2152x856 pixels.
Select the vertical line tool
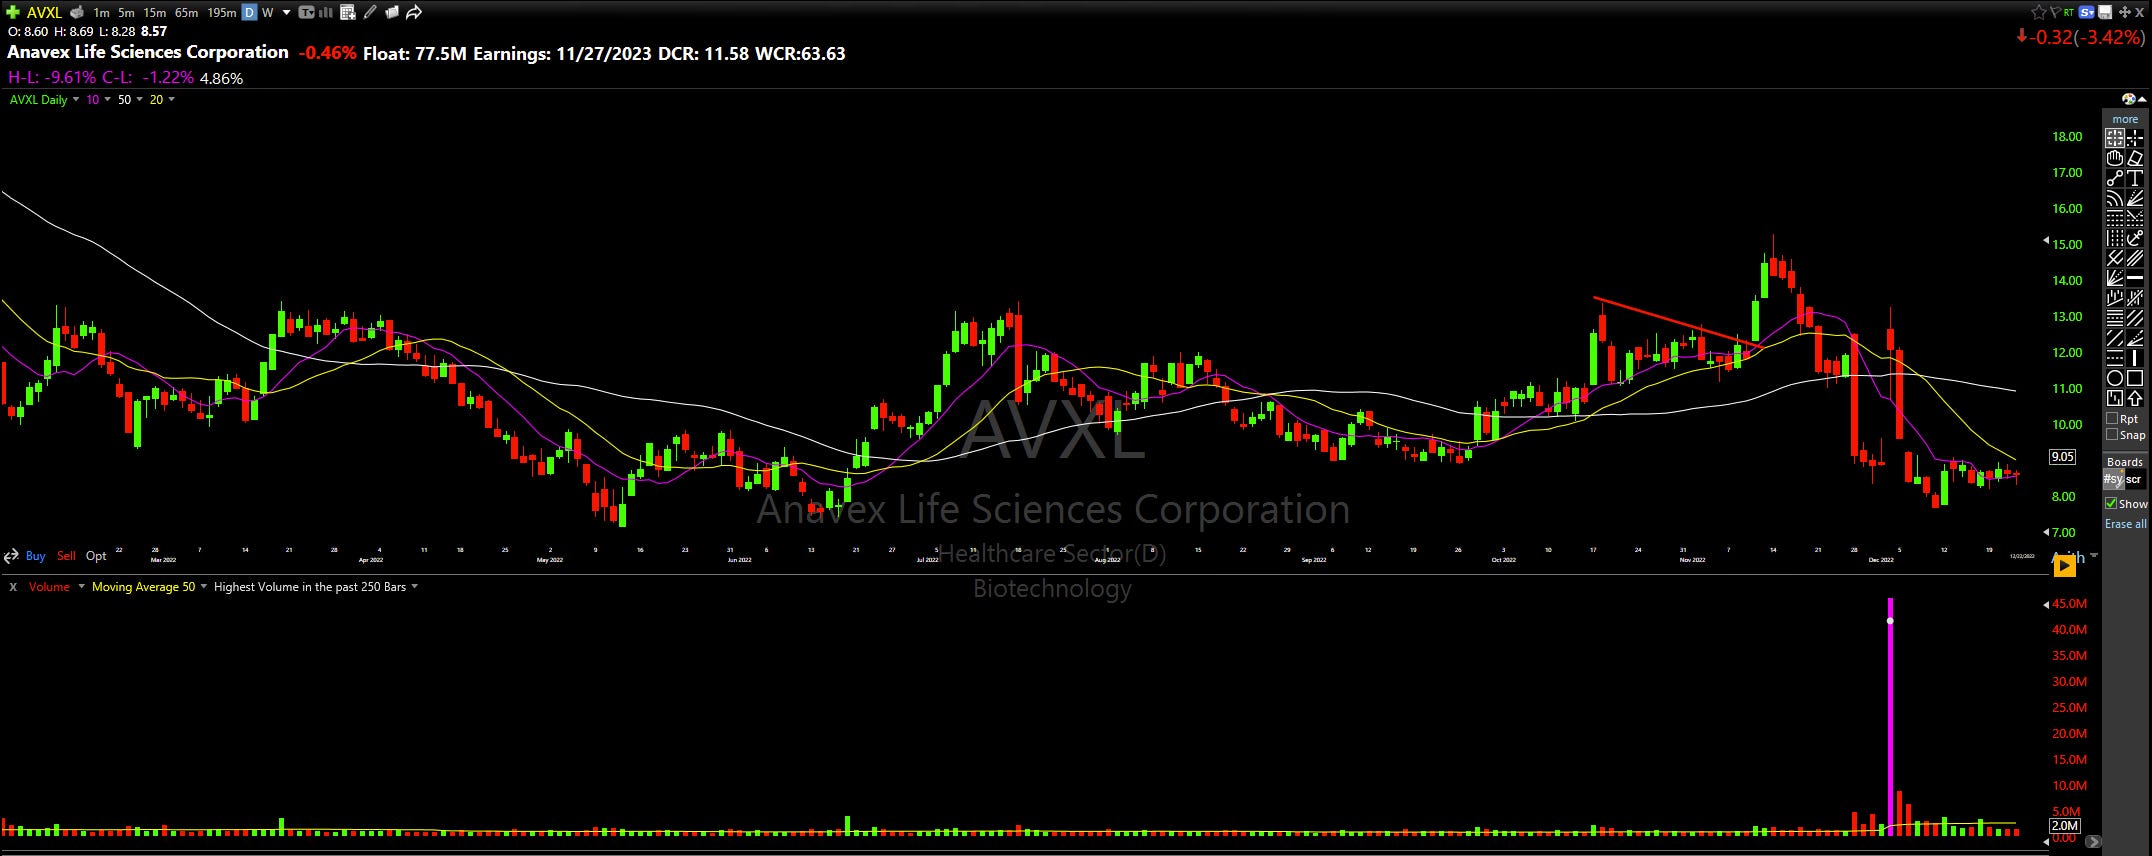[2135, 357]
